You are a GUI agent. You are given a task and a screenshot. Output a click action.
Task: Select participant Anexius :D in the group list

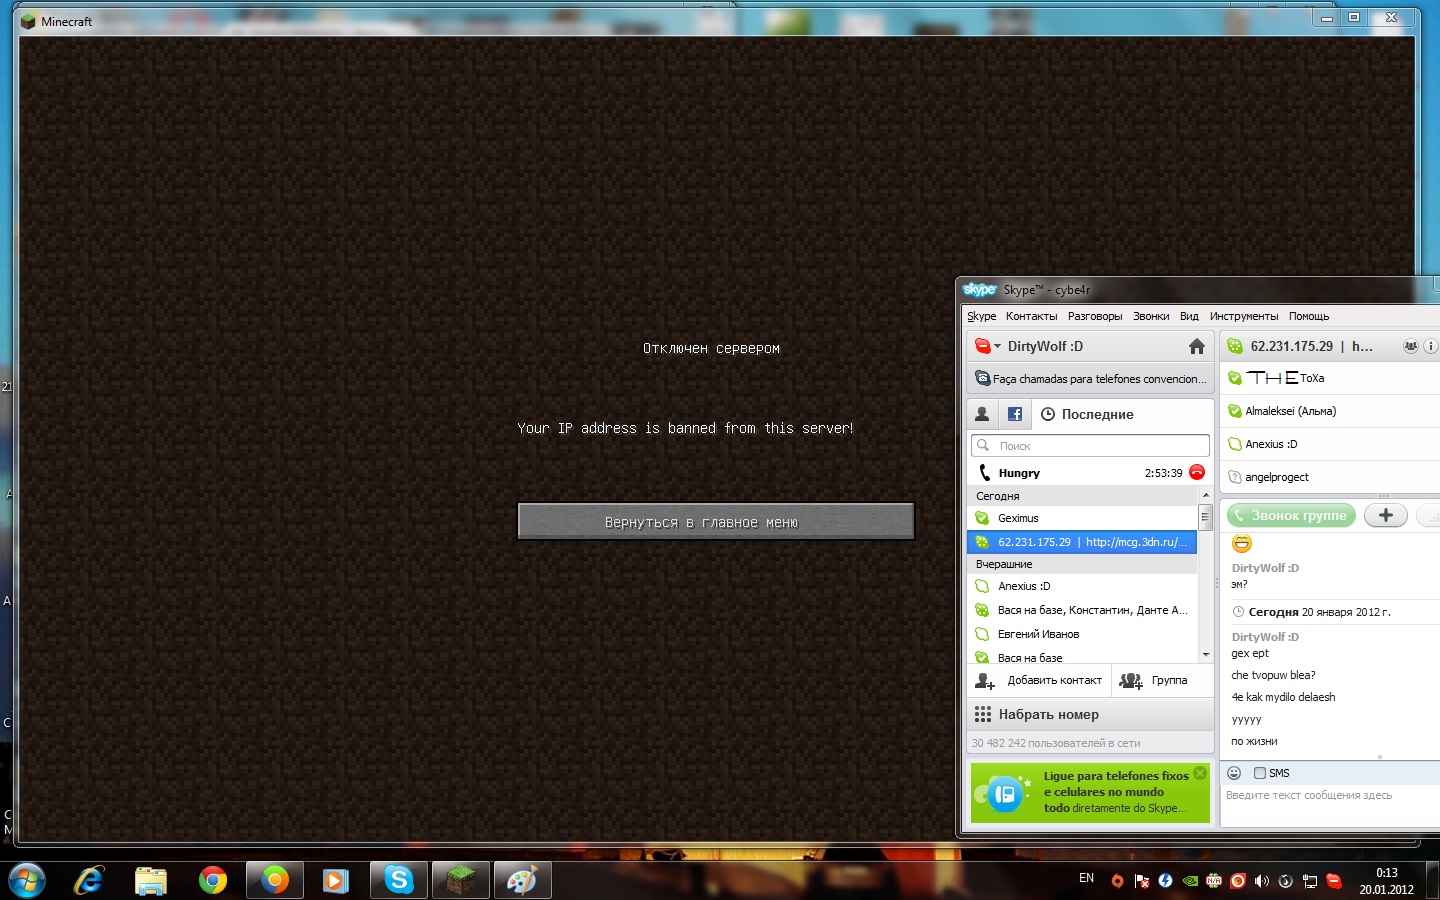point(1330,444)
